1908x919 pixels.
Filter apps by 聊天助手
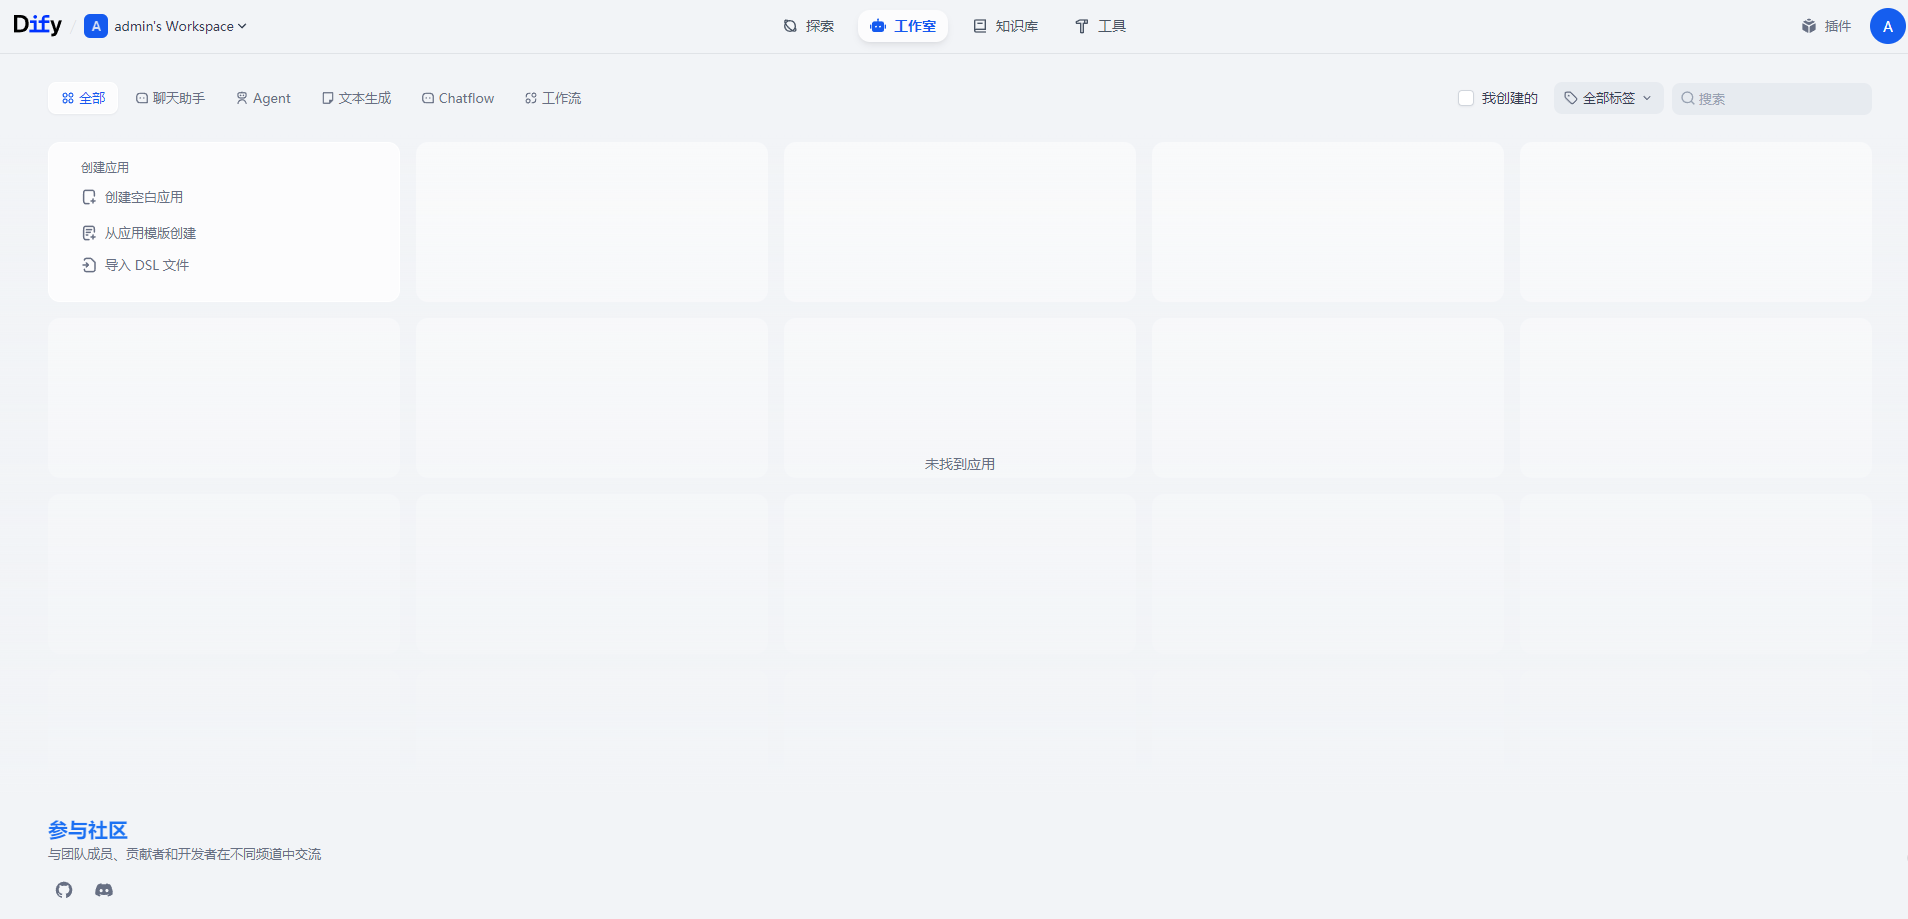[x=171, y=98]
